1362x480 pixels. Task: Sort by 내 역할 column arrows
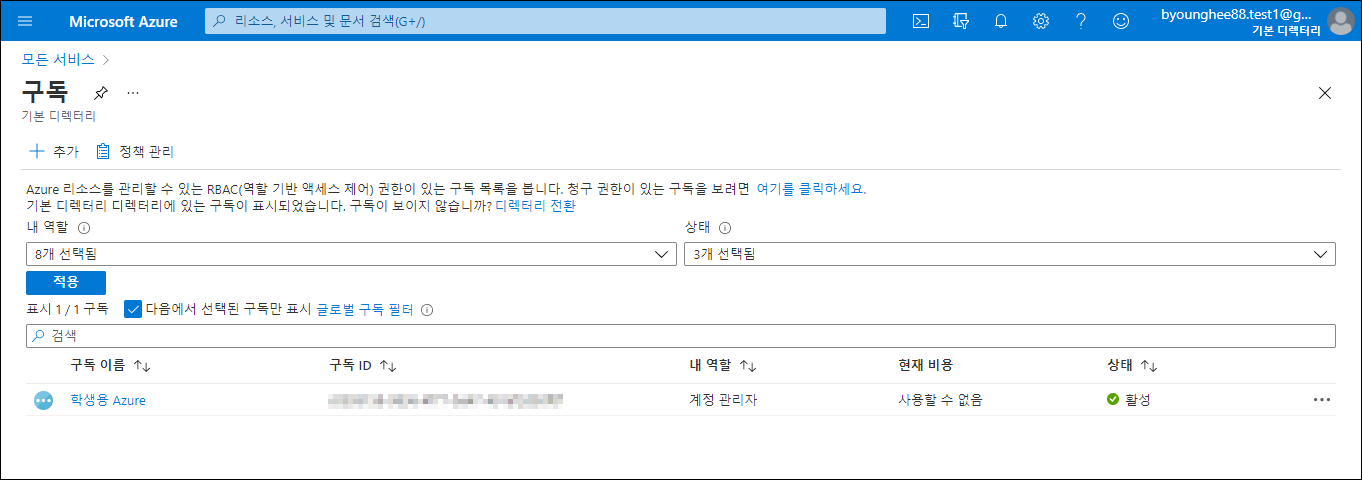747,366
